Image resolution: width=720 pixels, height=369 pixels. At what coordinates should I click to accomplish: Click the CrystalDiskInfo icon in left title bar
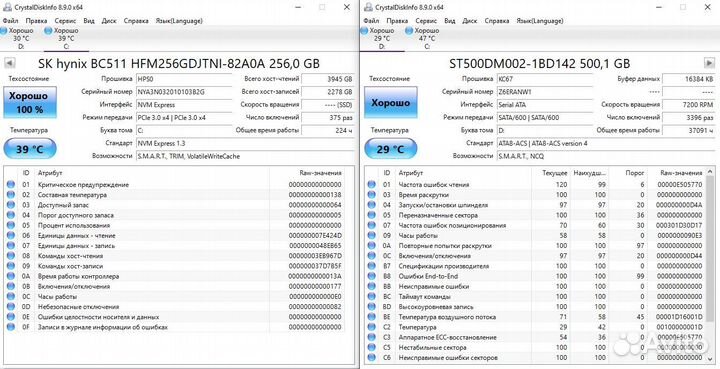[x=6, y=7]
